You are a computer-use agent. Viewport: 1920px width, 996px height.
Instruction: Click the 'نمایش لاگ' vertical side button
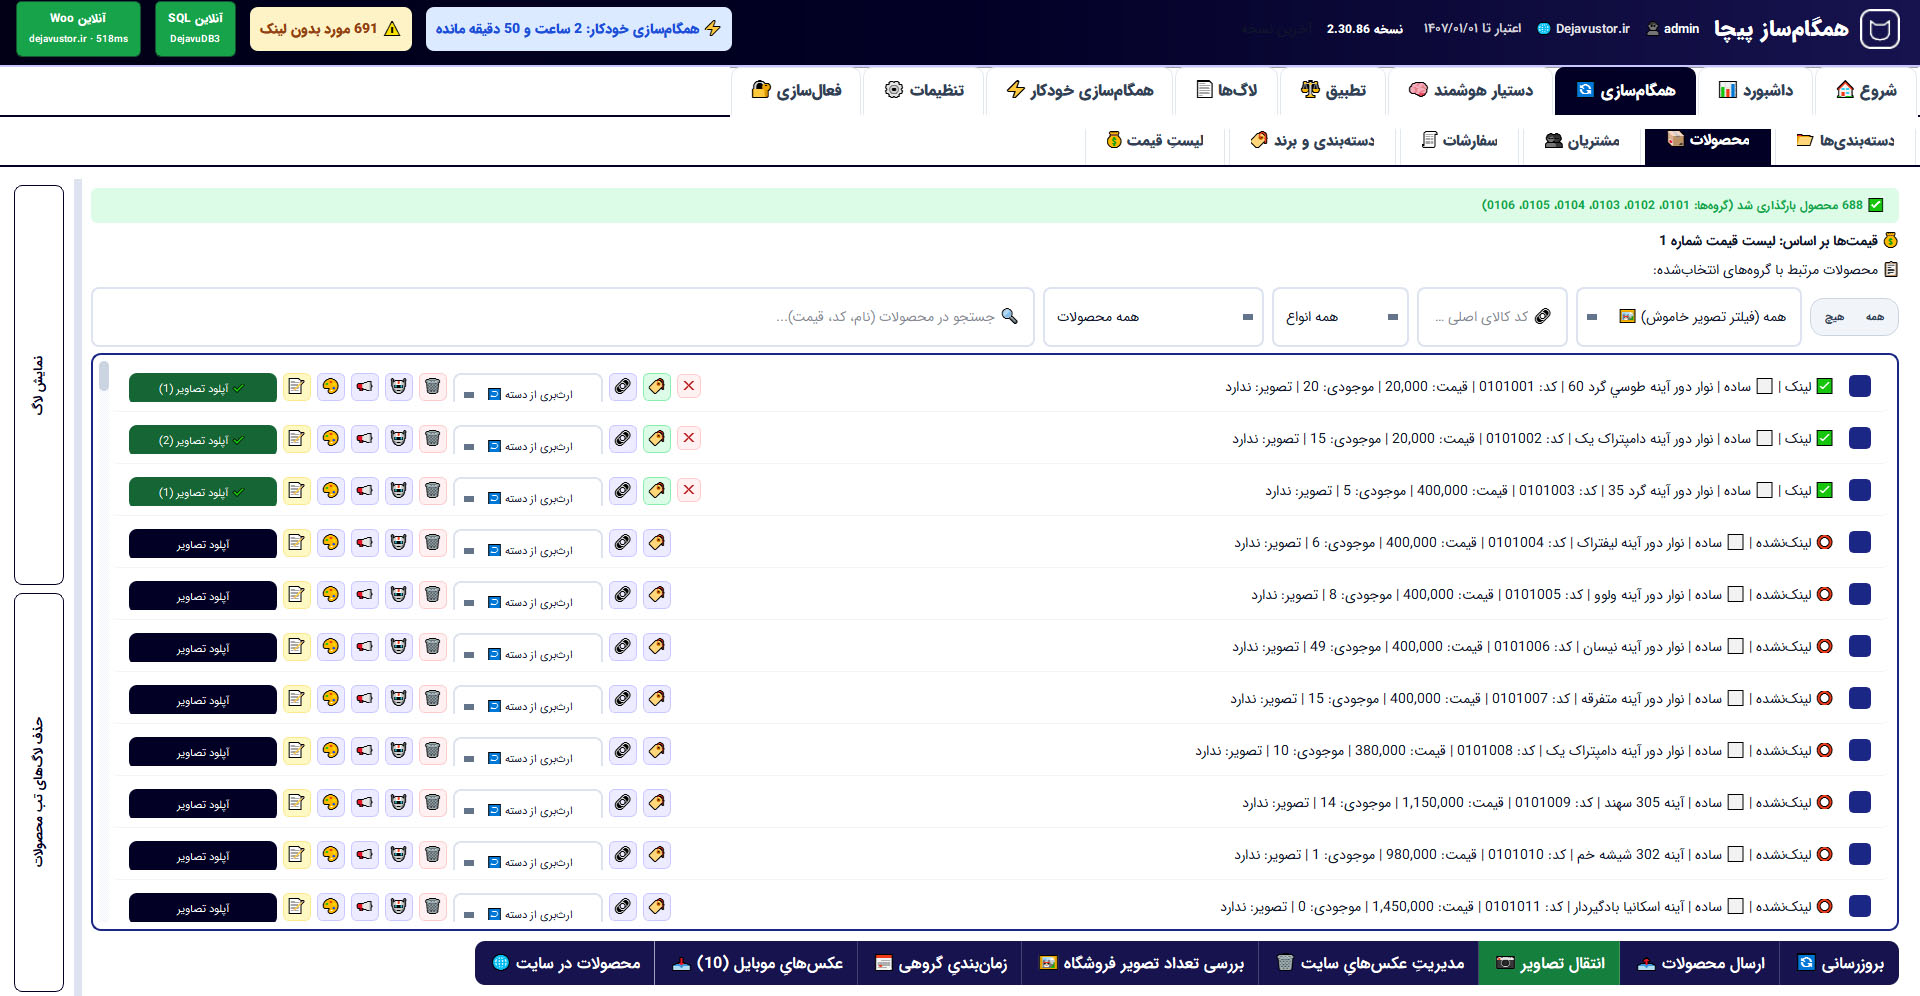(39, 385)
